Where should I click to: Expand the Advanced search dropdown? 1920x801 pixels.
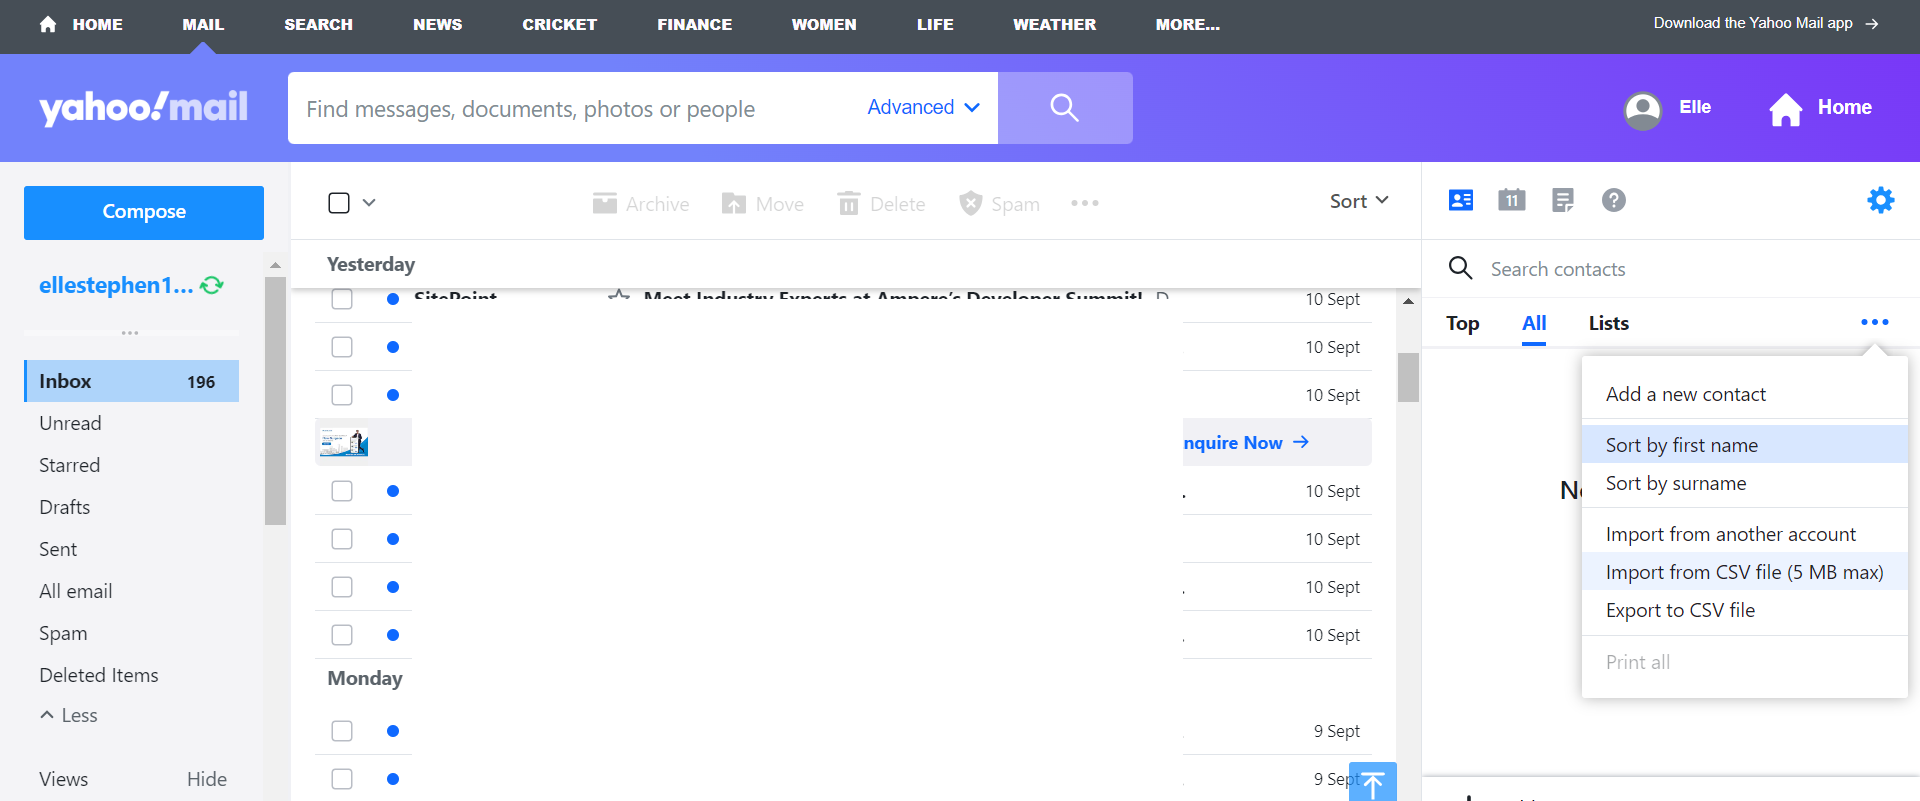click(923, 108)
